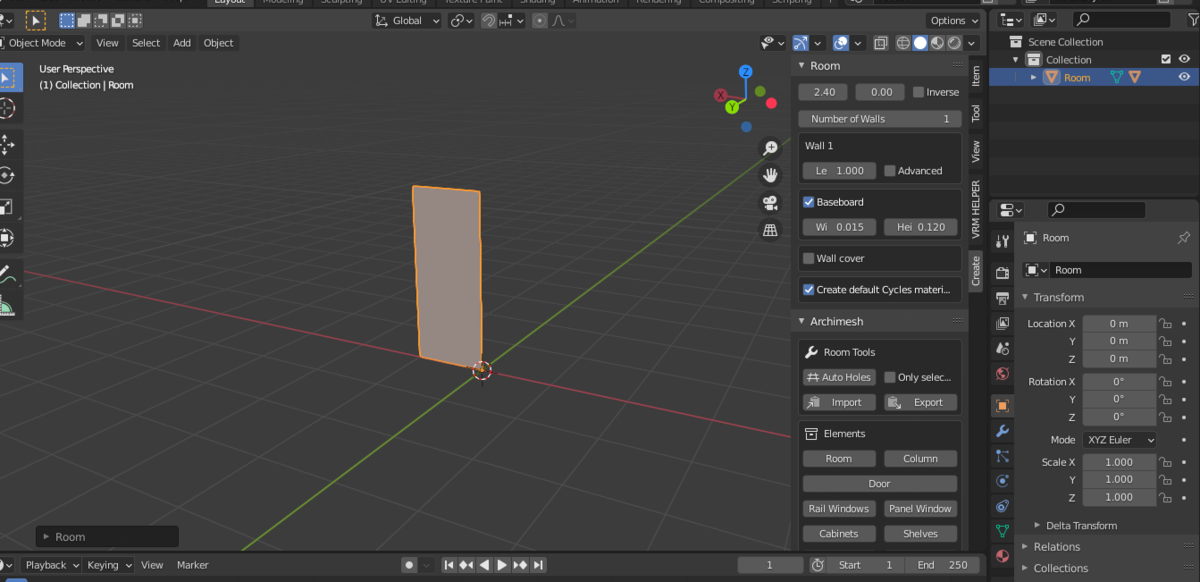Viewport: 1200px width, 582px height.
Task: Click the Rail Windows button
Action: tap(839, 509)
